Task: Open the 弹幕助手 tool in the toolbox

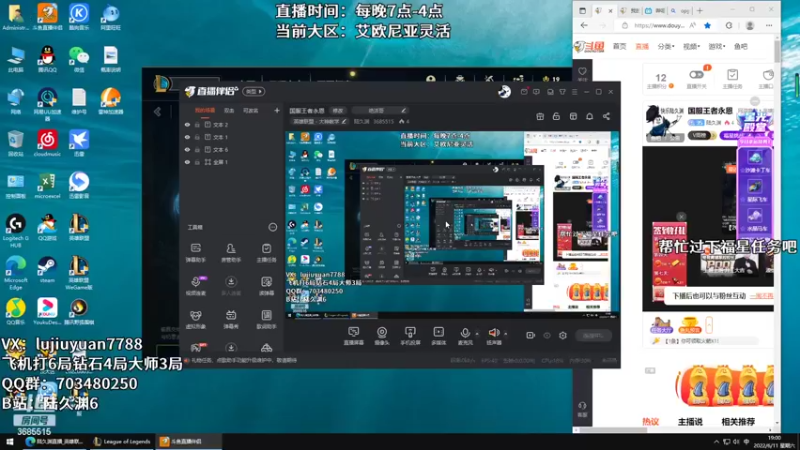Action: click(x=195, y=253)
